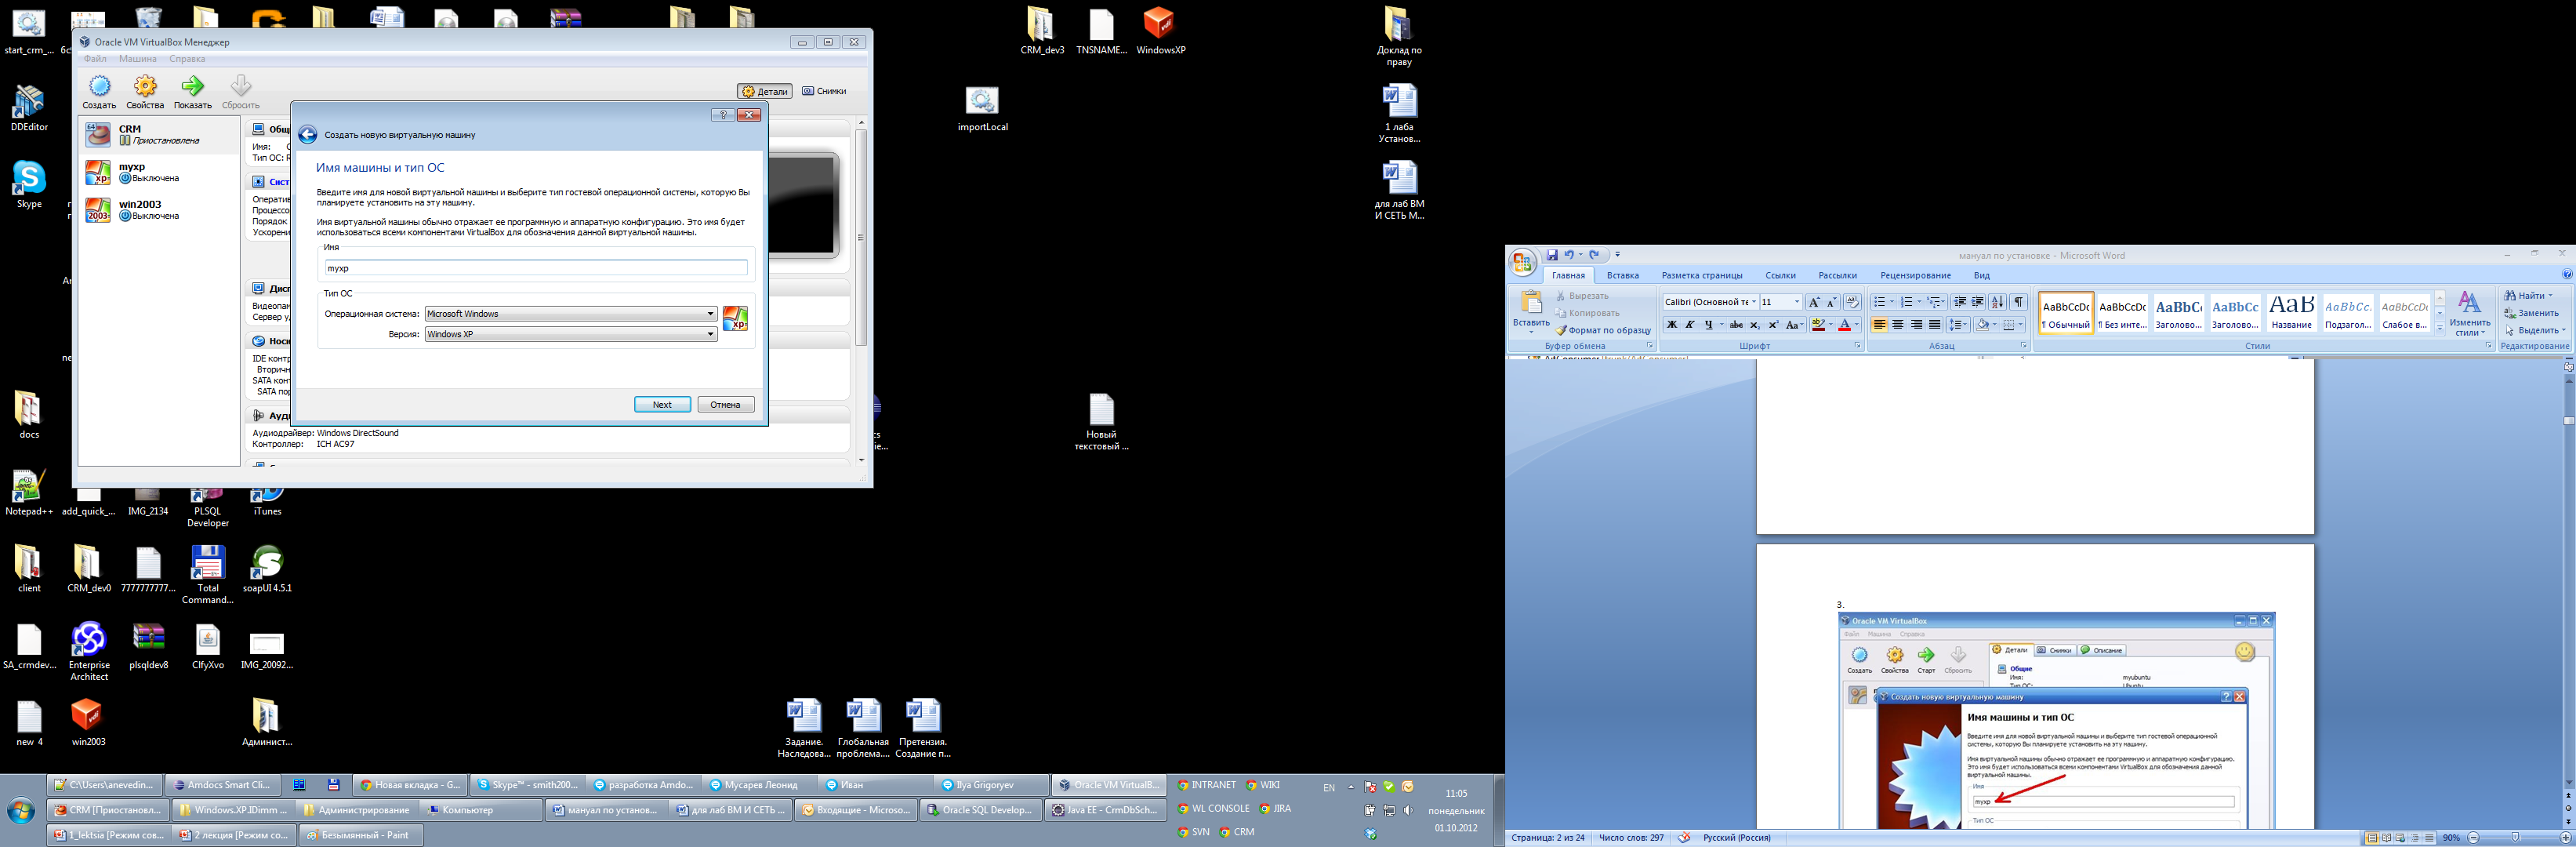Apply Bold (Ж) formatting in Word
This screenshot has width=2576, height=847.
click(x=1671, y=325)
